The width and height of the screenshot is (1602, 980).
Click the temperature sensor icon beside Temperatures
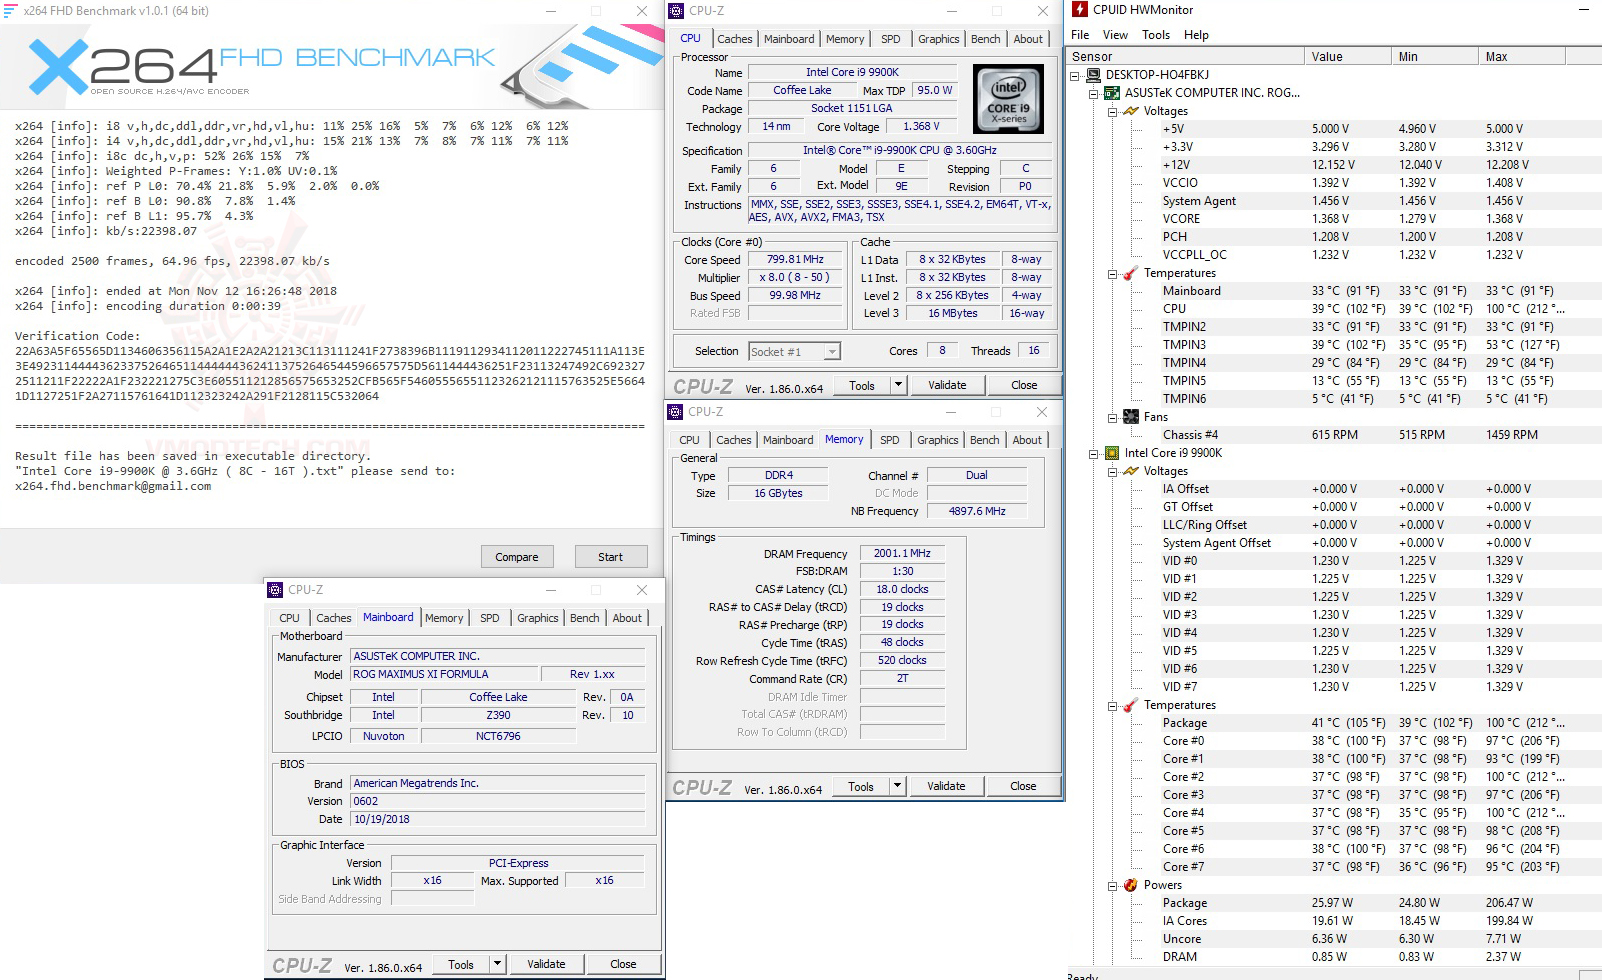click(1128, 272)
